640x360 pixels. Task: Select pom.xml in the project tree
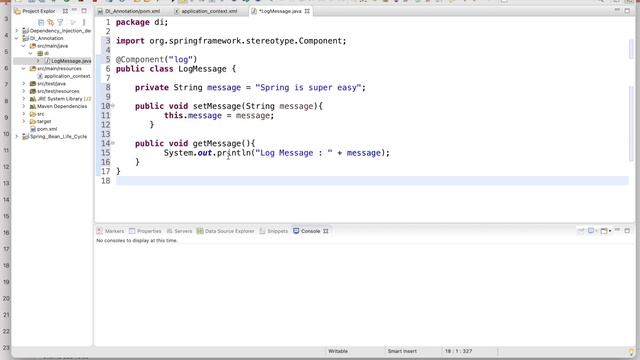tap(47, 129)
